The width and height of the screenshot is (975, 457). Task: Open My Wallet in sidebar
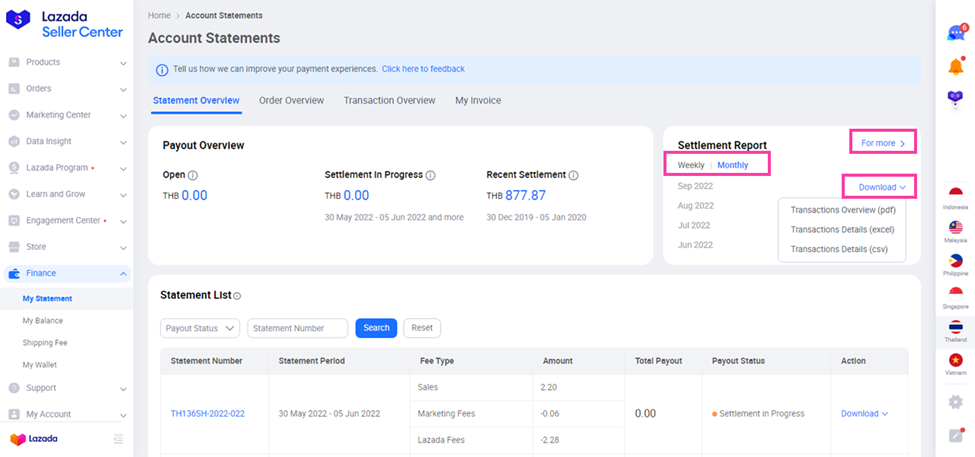[40, 365]
